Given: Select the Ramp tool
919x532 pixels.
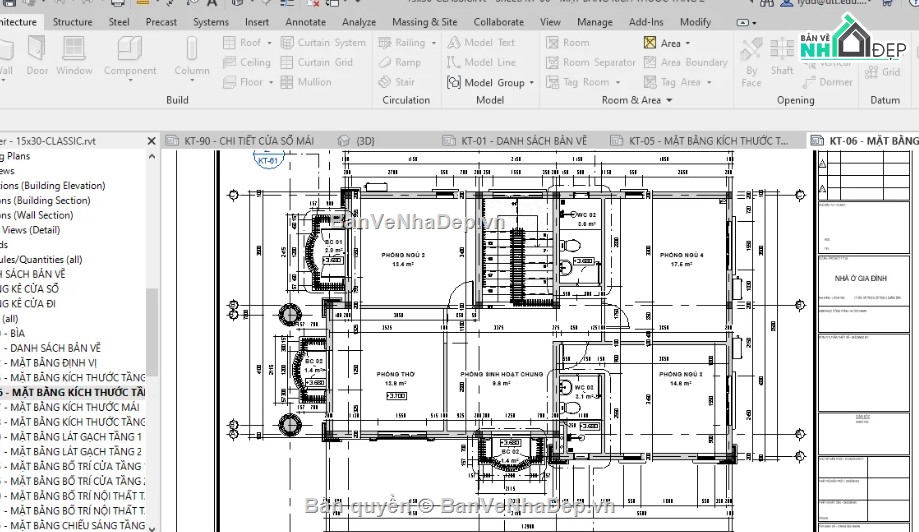Looking at the screenshot, I should tap(400, 62).
